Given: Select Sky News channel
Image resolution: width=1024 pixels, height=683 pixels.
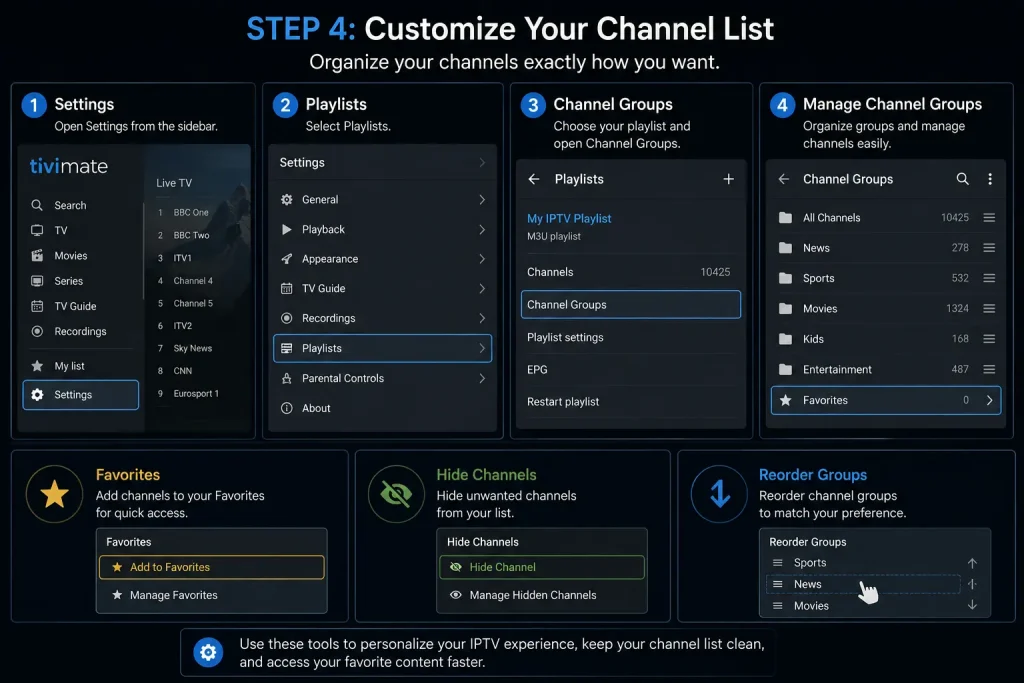Looking at the screenshot, I should coord(186,348).
